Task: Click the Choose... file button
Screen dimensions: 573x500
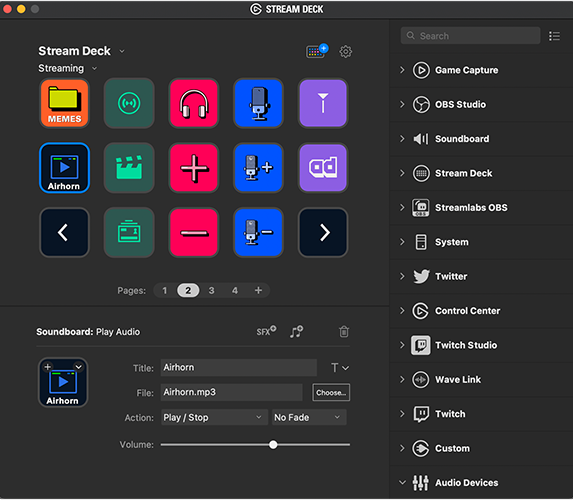Action: click(331, 393)
